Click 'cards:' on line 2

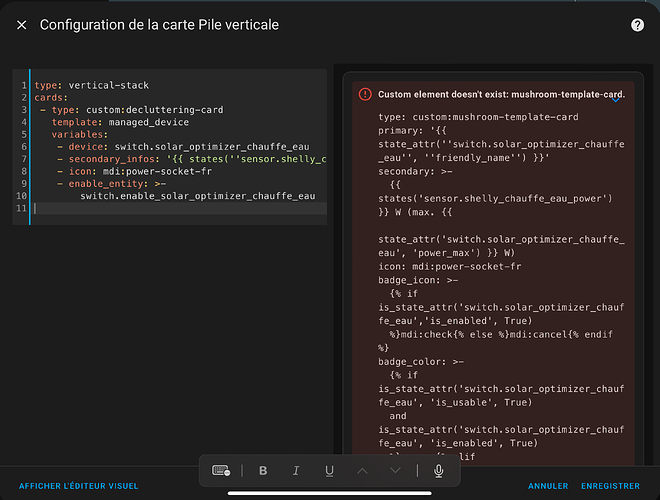pyautogui.click(x=51, y=98)
